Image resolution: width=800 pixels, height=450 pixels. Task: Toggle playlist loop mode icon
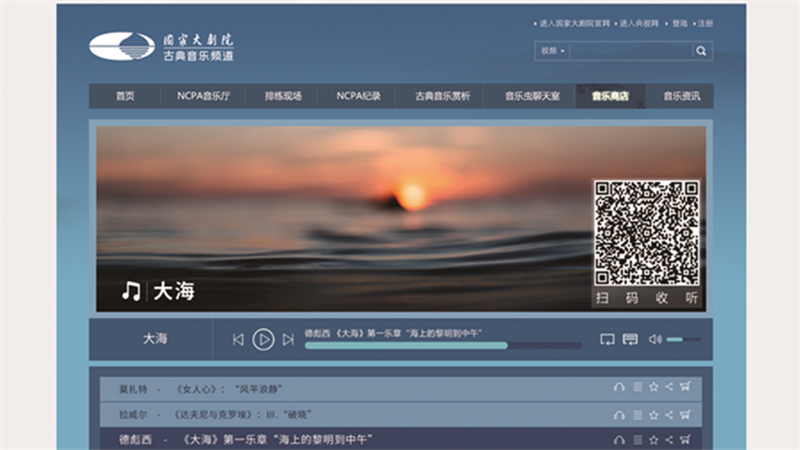(630, 339)
